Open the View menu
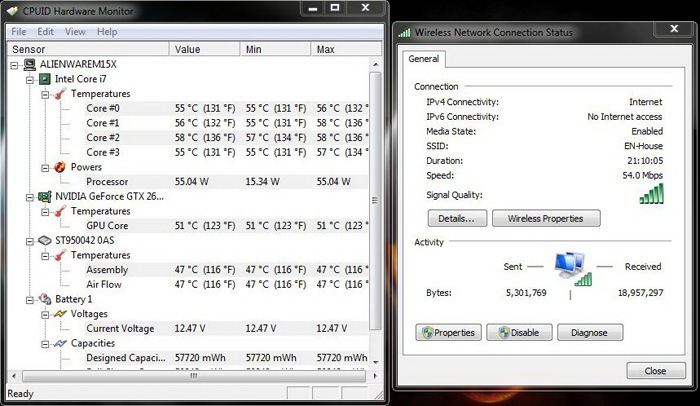This screenshot has width=700, height=406. click(75, 32)
